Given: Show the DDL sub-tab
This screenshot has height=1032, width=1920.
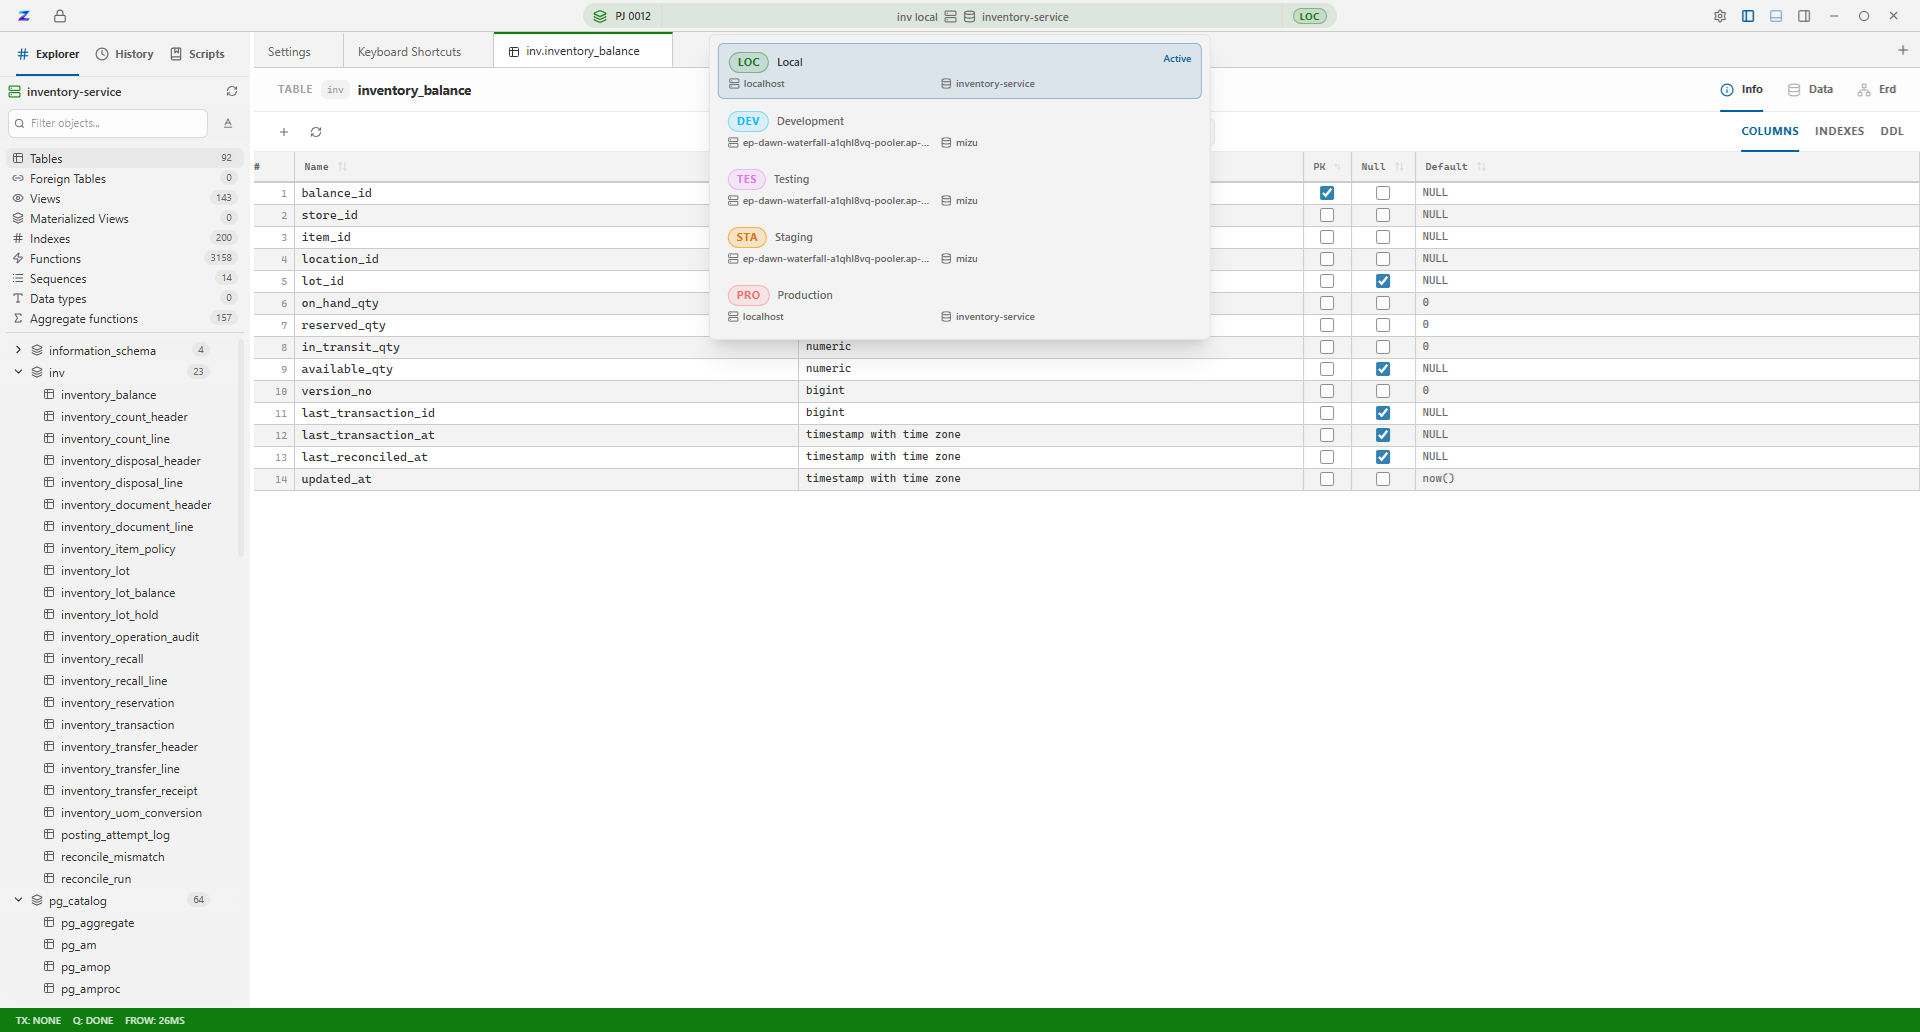Looking at the screenshot, I should coord(1892,131).
